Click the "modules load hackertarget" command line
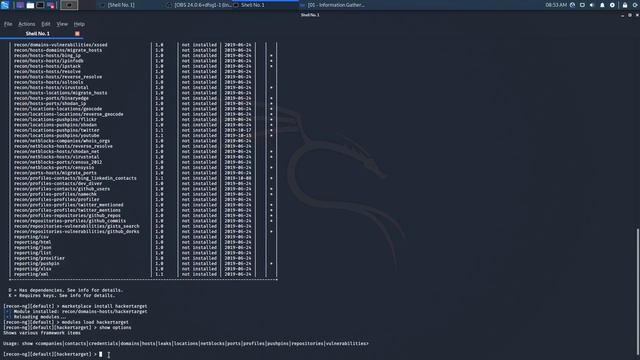Viewport: 640px width, 360px height. pyautogui.click(x=66, y=322)
